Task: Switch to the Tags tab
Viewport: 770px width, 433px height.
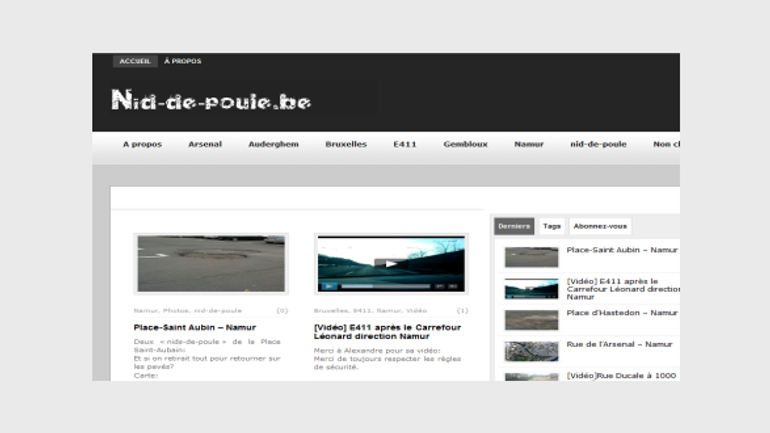Action: point(552,227)
